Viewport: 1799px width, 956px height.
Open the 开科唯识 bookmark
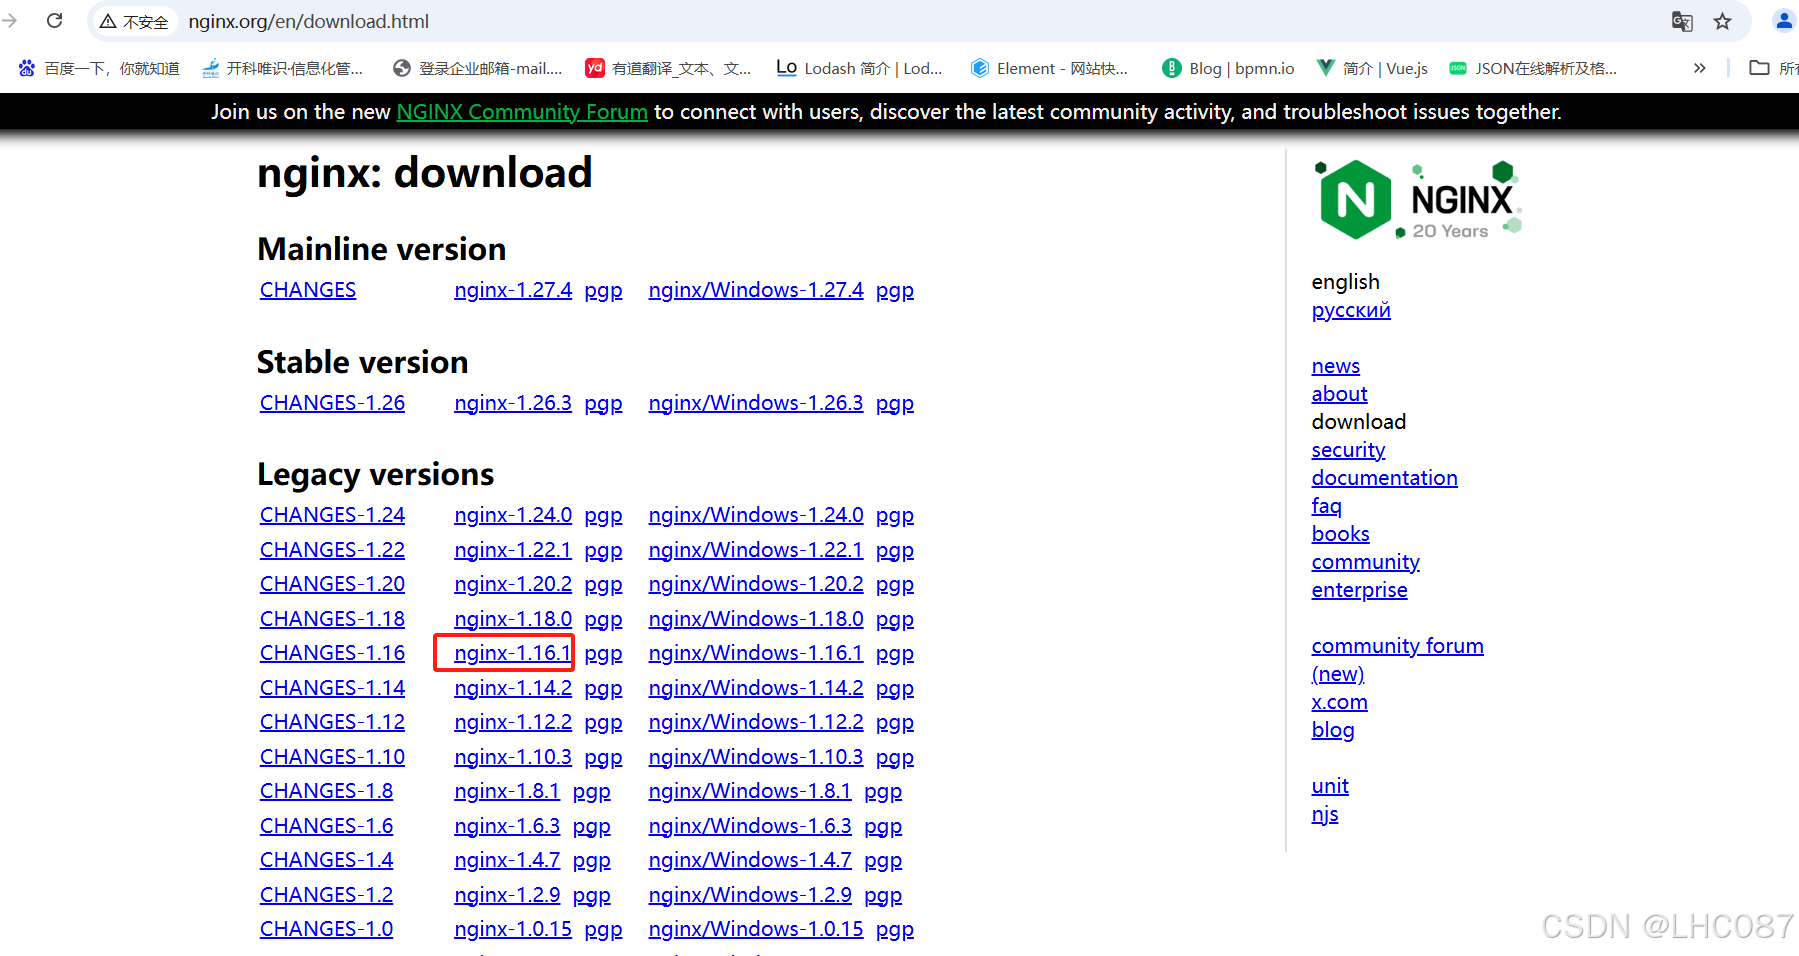point(282,68)
